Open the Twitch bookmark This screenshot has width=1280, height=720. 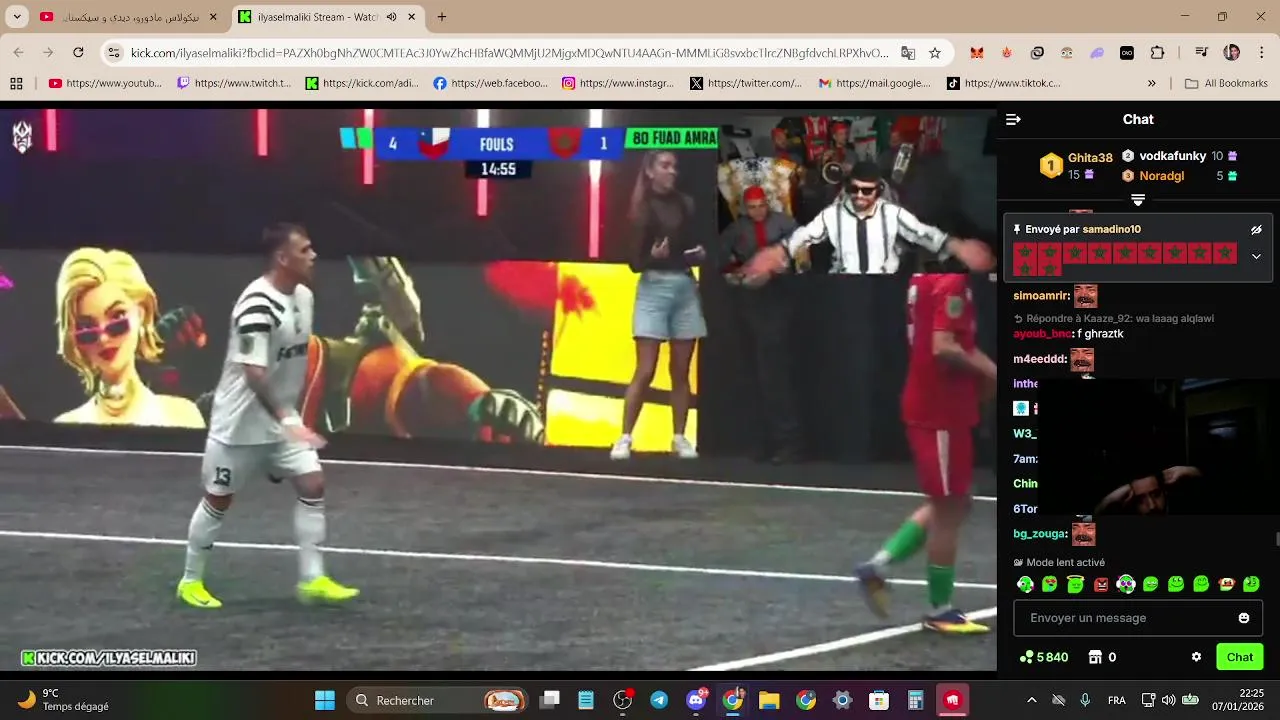pyautogui.click(x=234, y=84)
